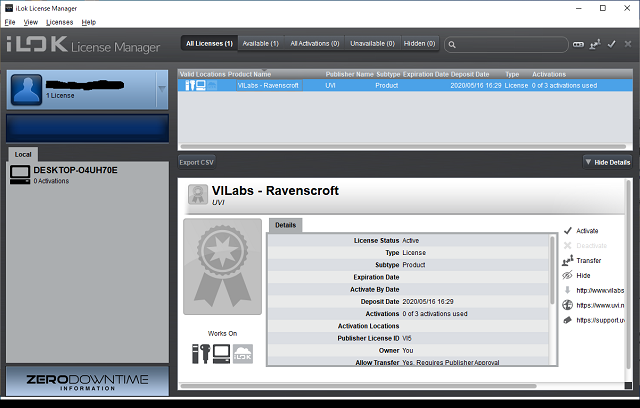Sort by Subtype column header
Image resolution: width=640 pixels, height=408 pixels.
(388, 74)
